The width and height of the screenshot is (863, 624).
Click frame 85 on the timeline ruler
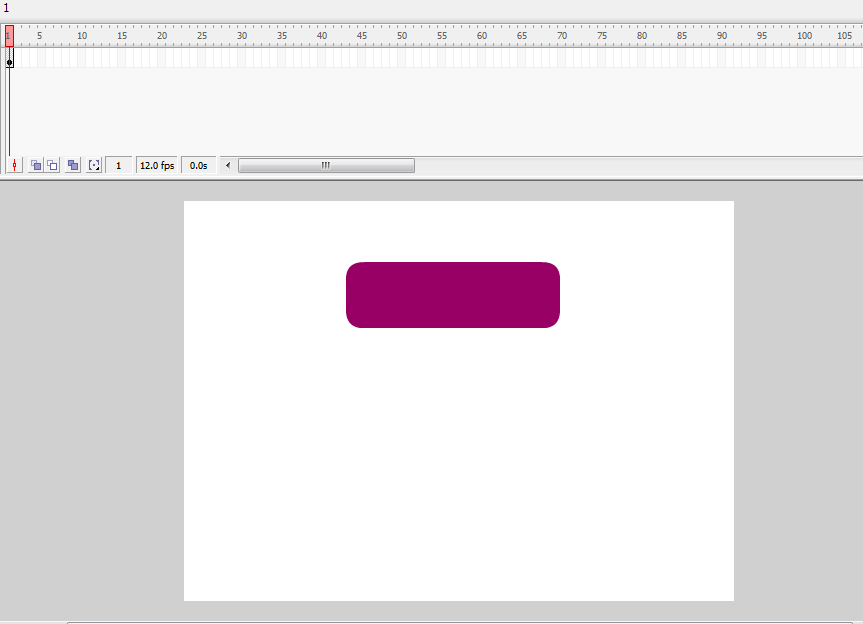(682, 36)
